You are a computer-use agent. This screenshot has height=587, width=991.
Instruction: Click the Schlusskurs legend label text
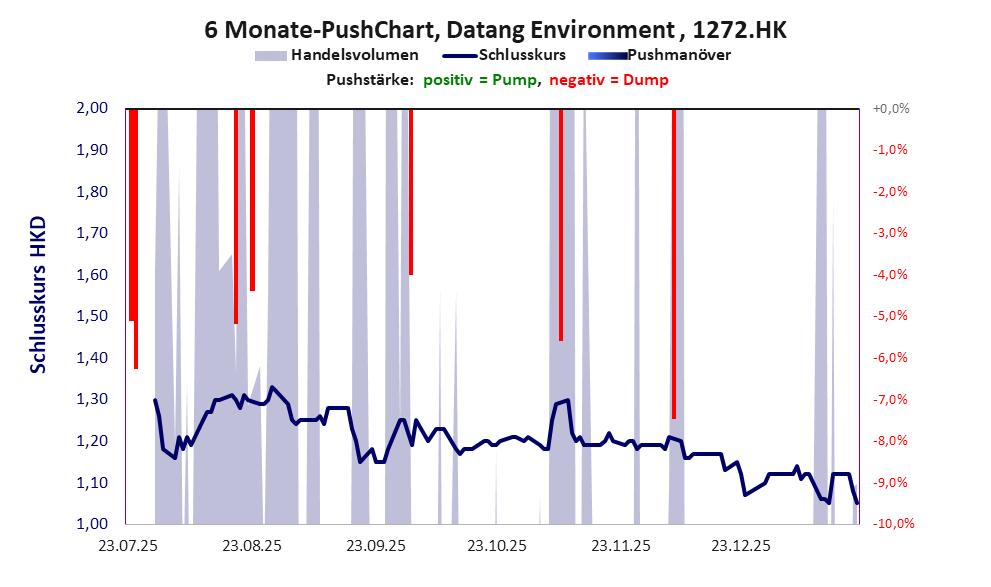[x=523, y=56]
